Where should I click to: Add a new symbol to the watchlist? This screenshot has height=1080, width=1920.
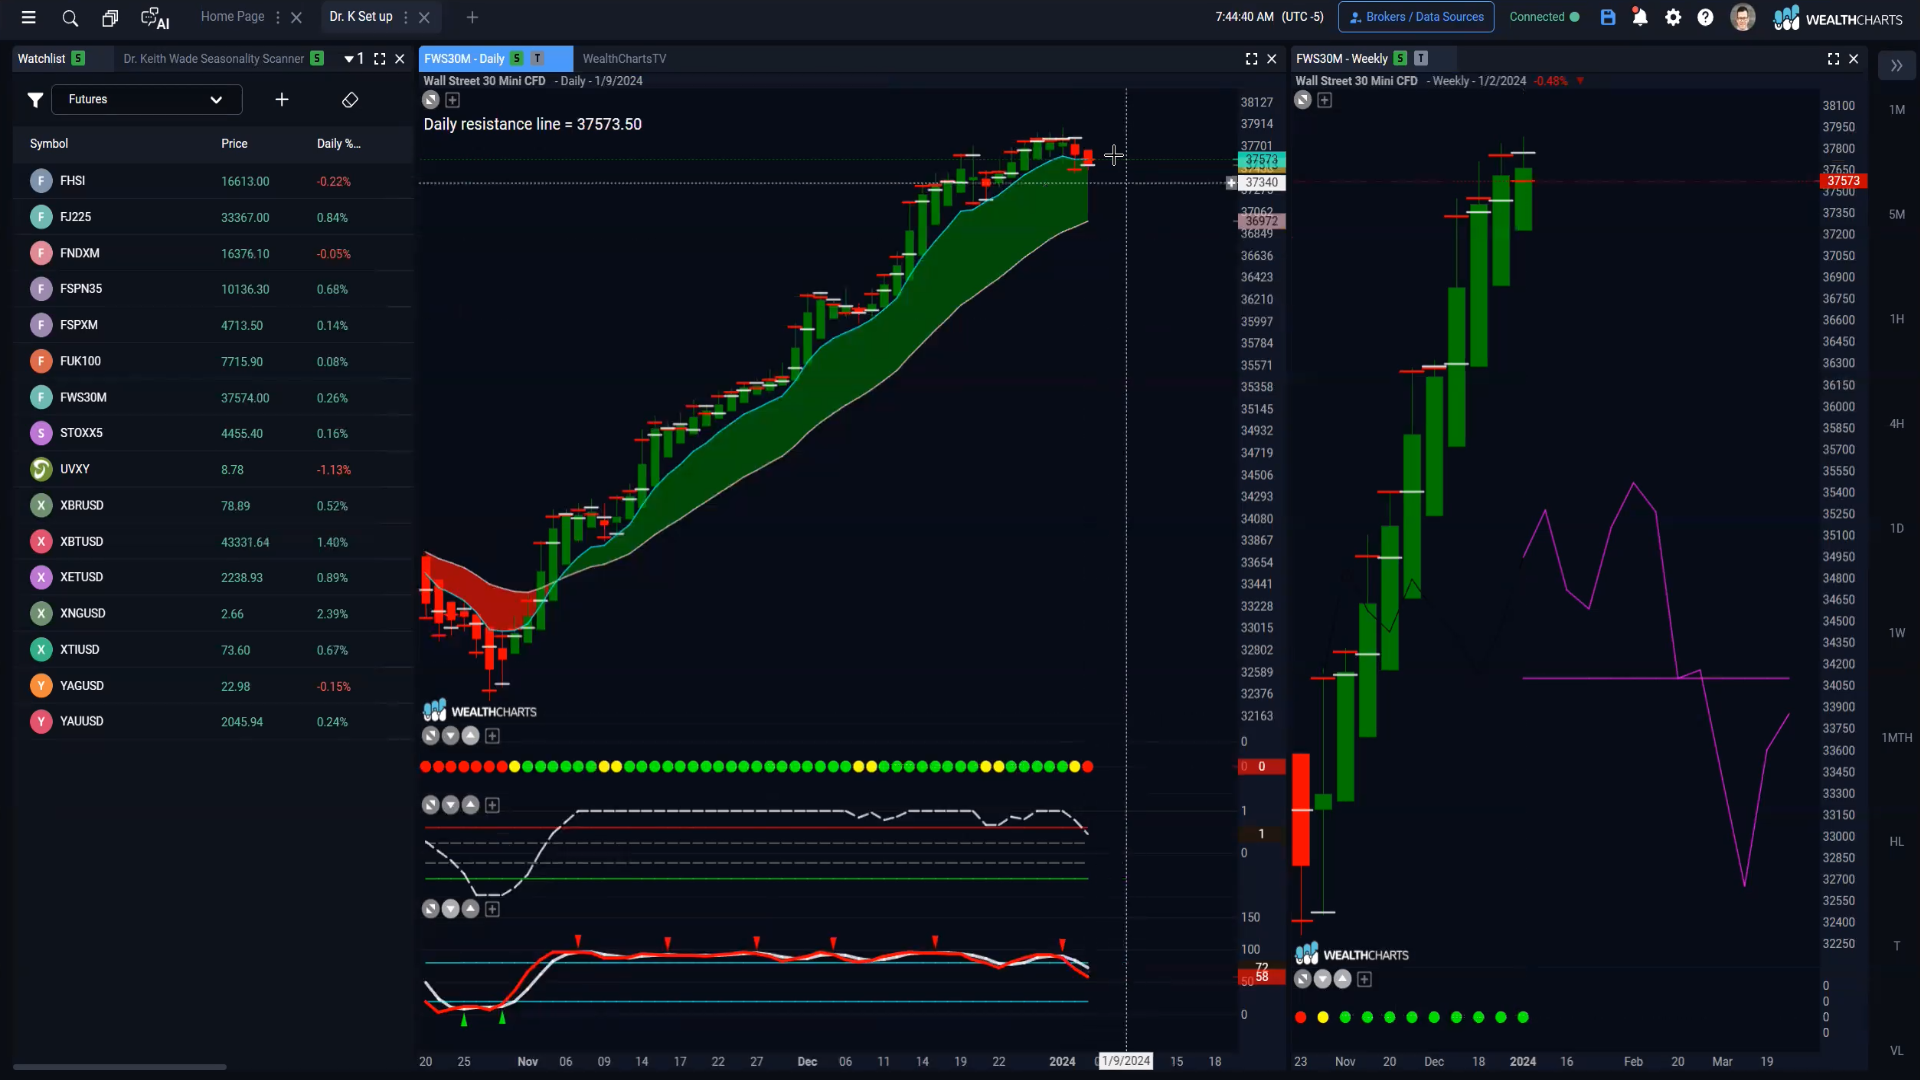tap(282, 99)
